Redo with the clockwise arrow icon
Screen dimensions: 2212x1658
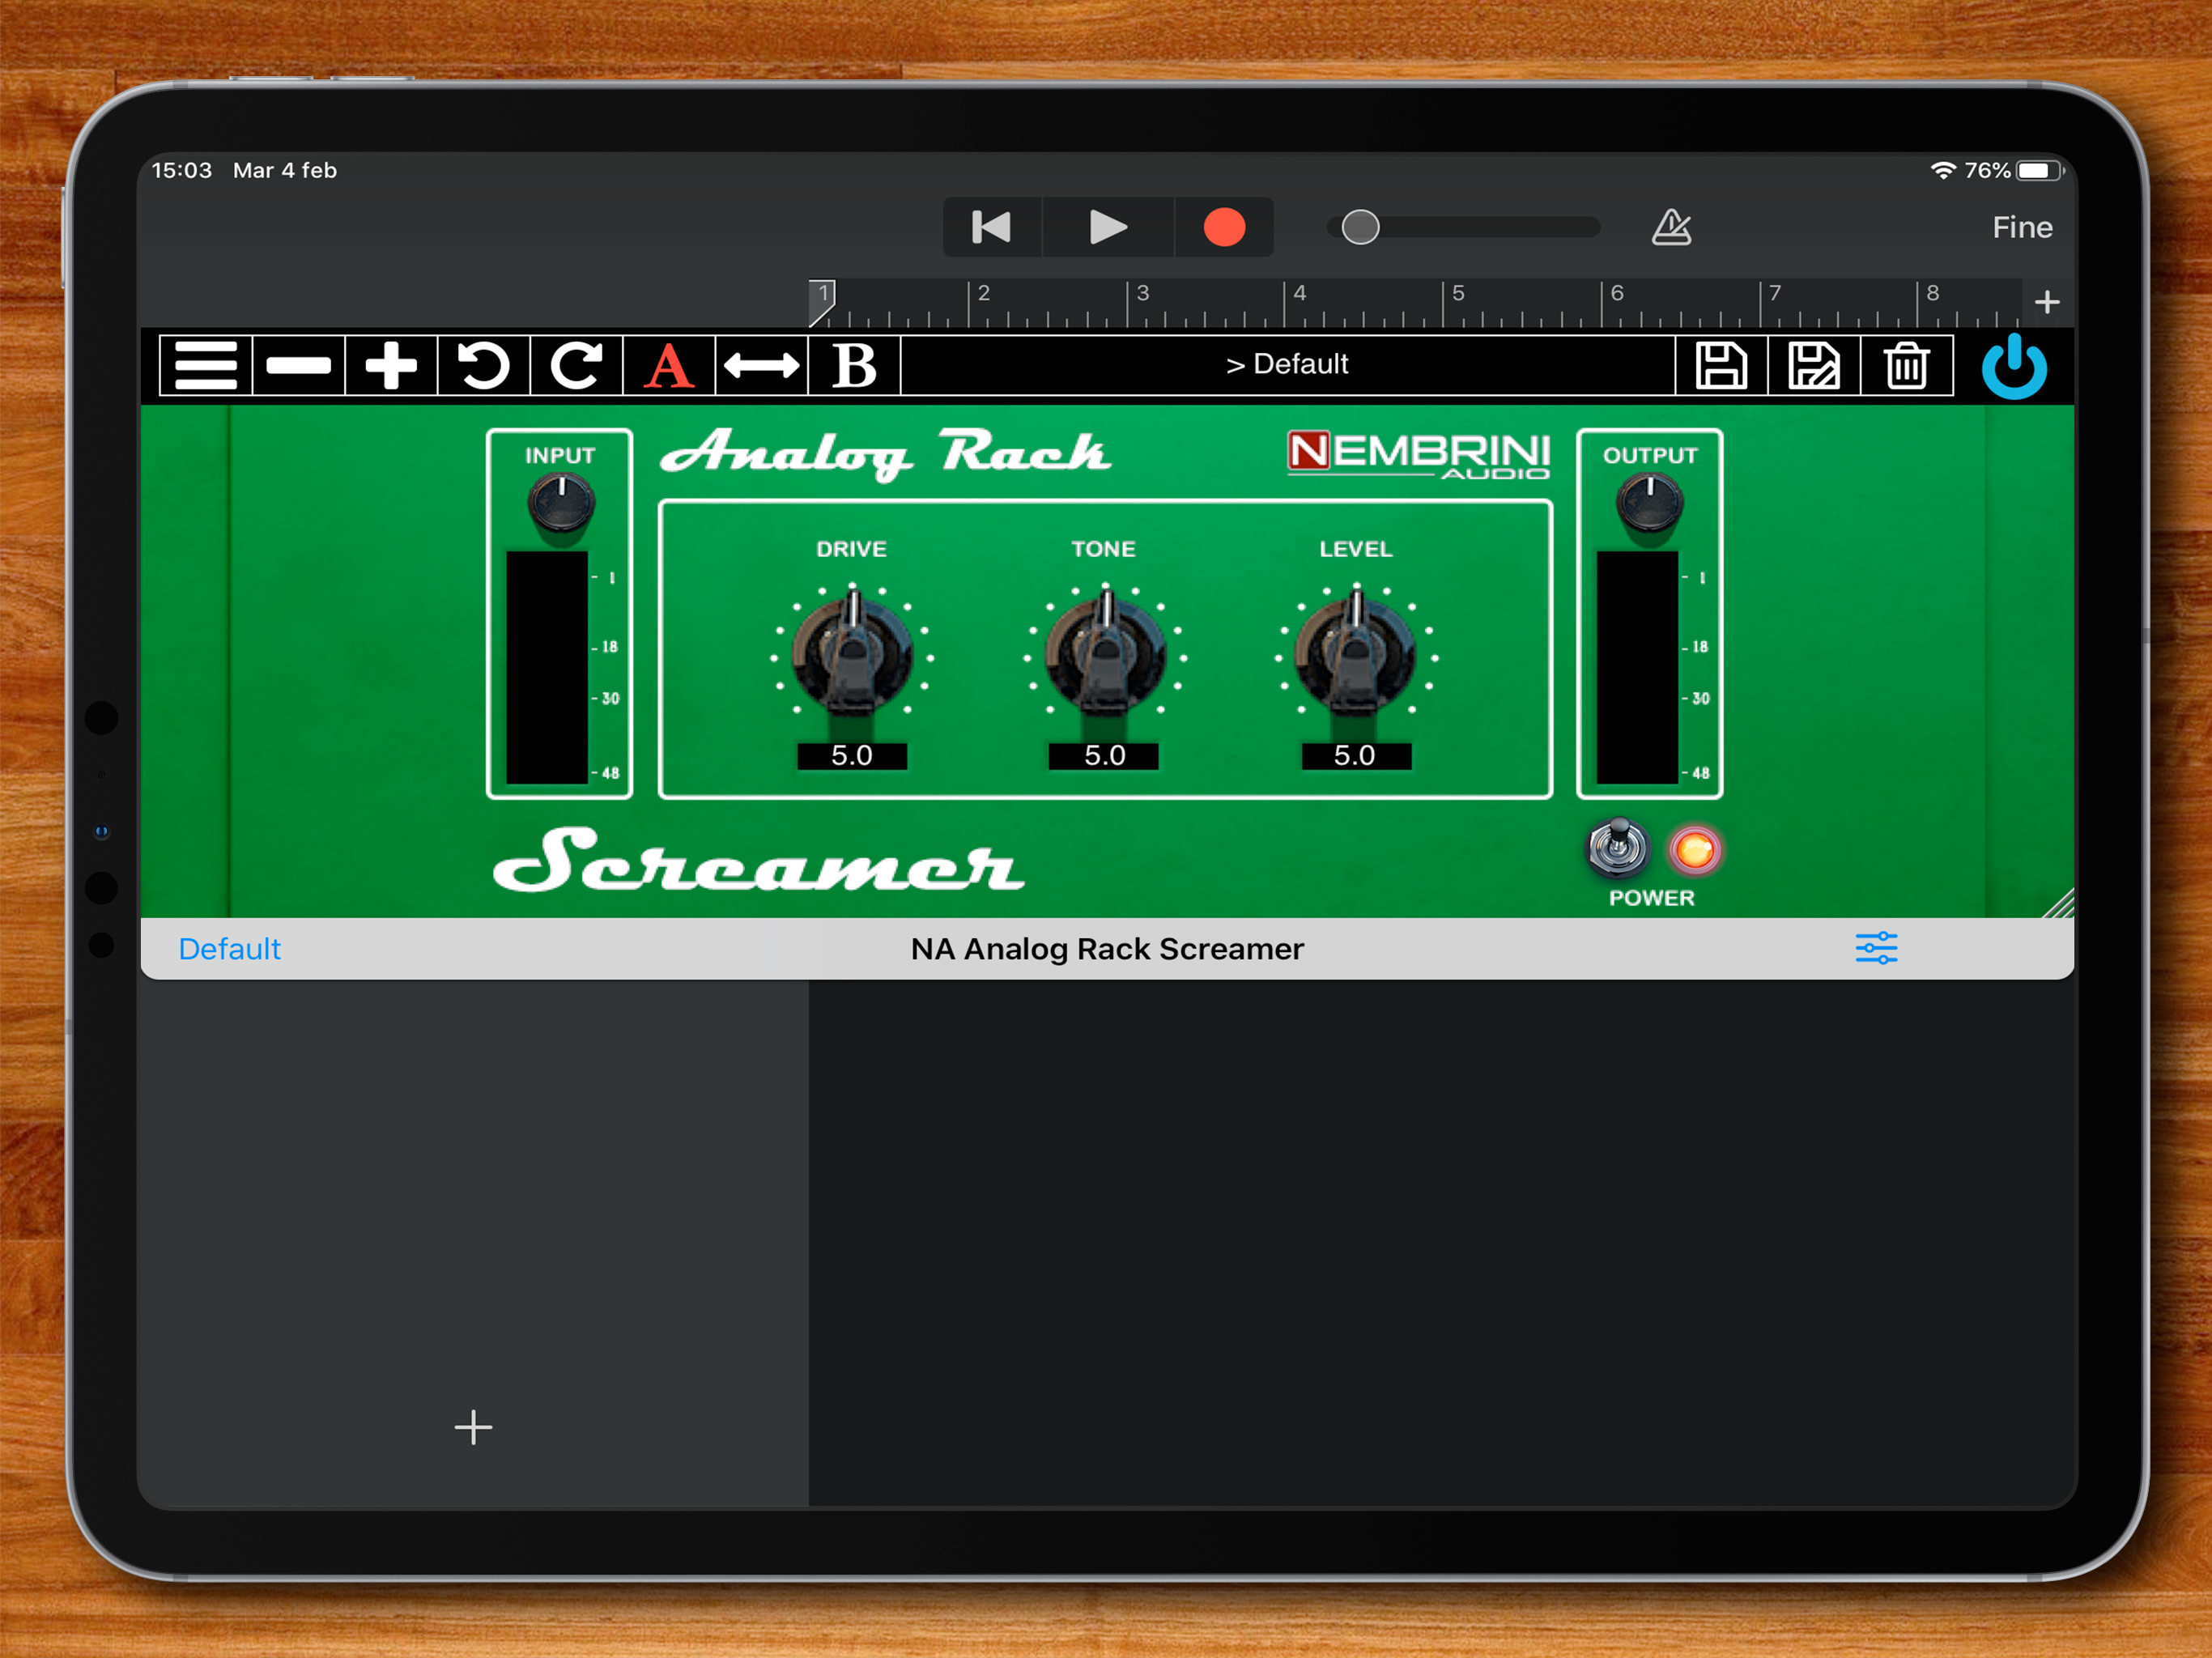[576, 366]
